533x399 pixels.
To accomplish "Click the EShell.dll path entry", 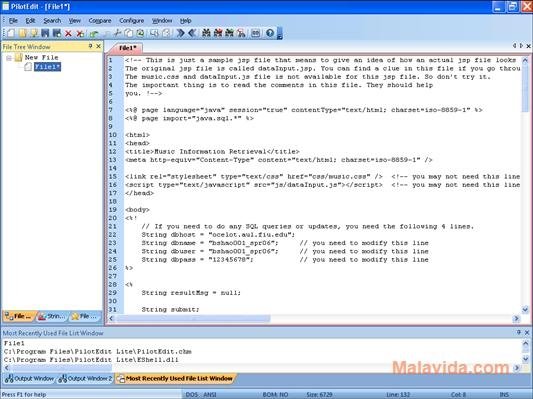I will coord(91,360).
